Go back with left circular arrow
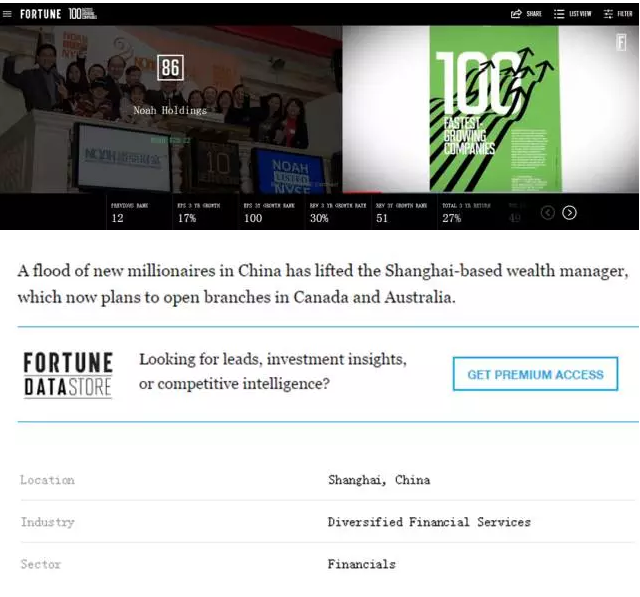 click(x=547, y=213)
